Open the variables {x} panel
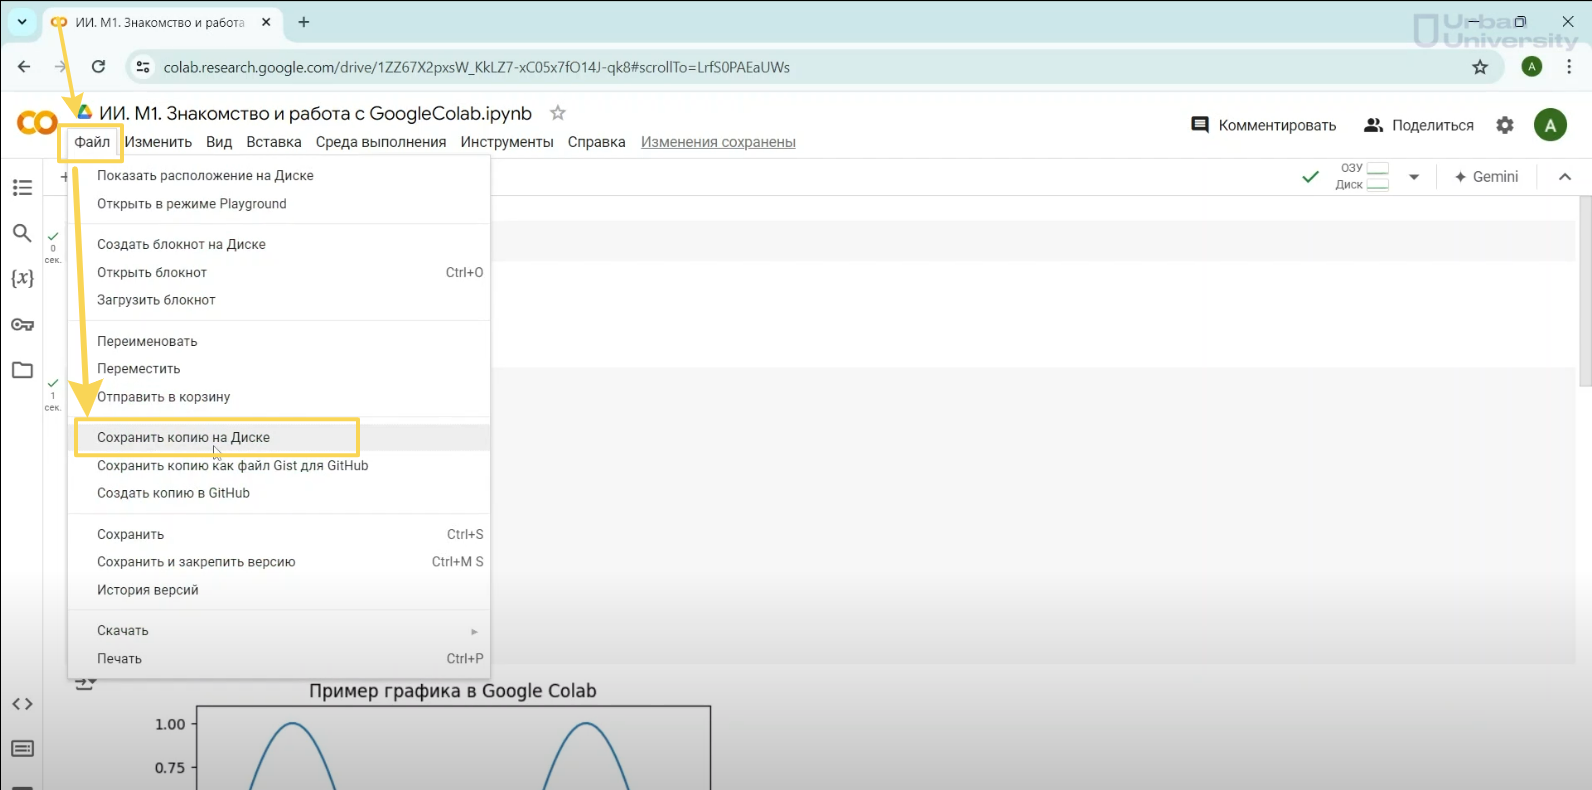This screenshot has height=790, width=1592. [x=22, y=278]
